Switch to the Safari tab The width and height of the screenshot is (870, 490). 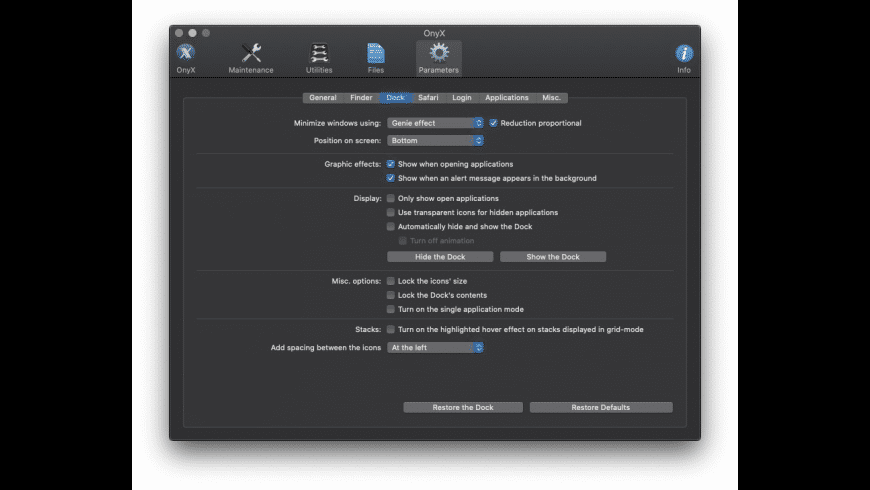(x=428, y=98)
